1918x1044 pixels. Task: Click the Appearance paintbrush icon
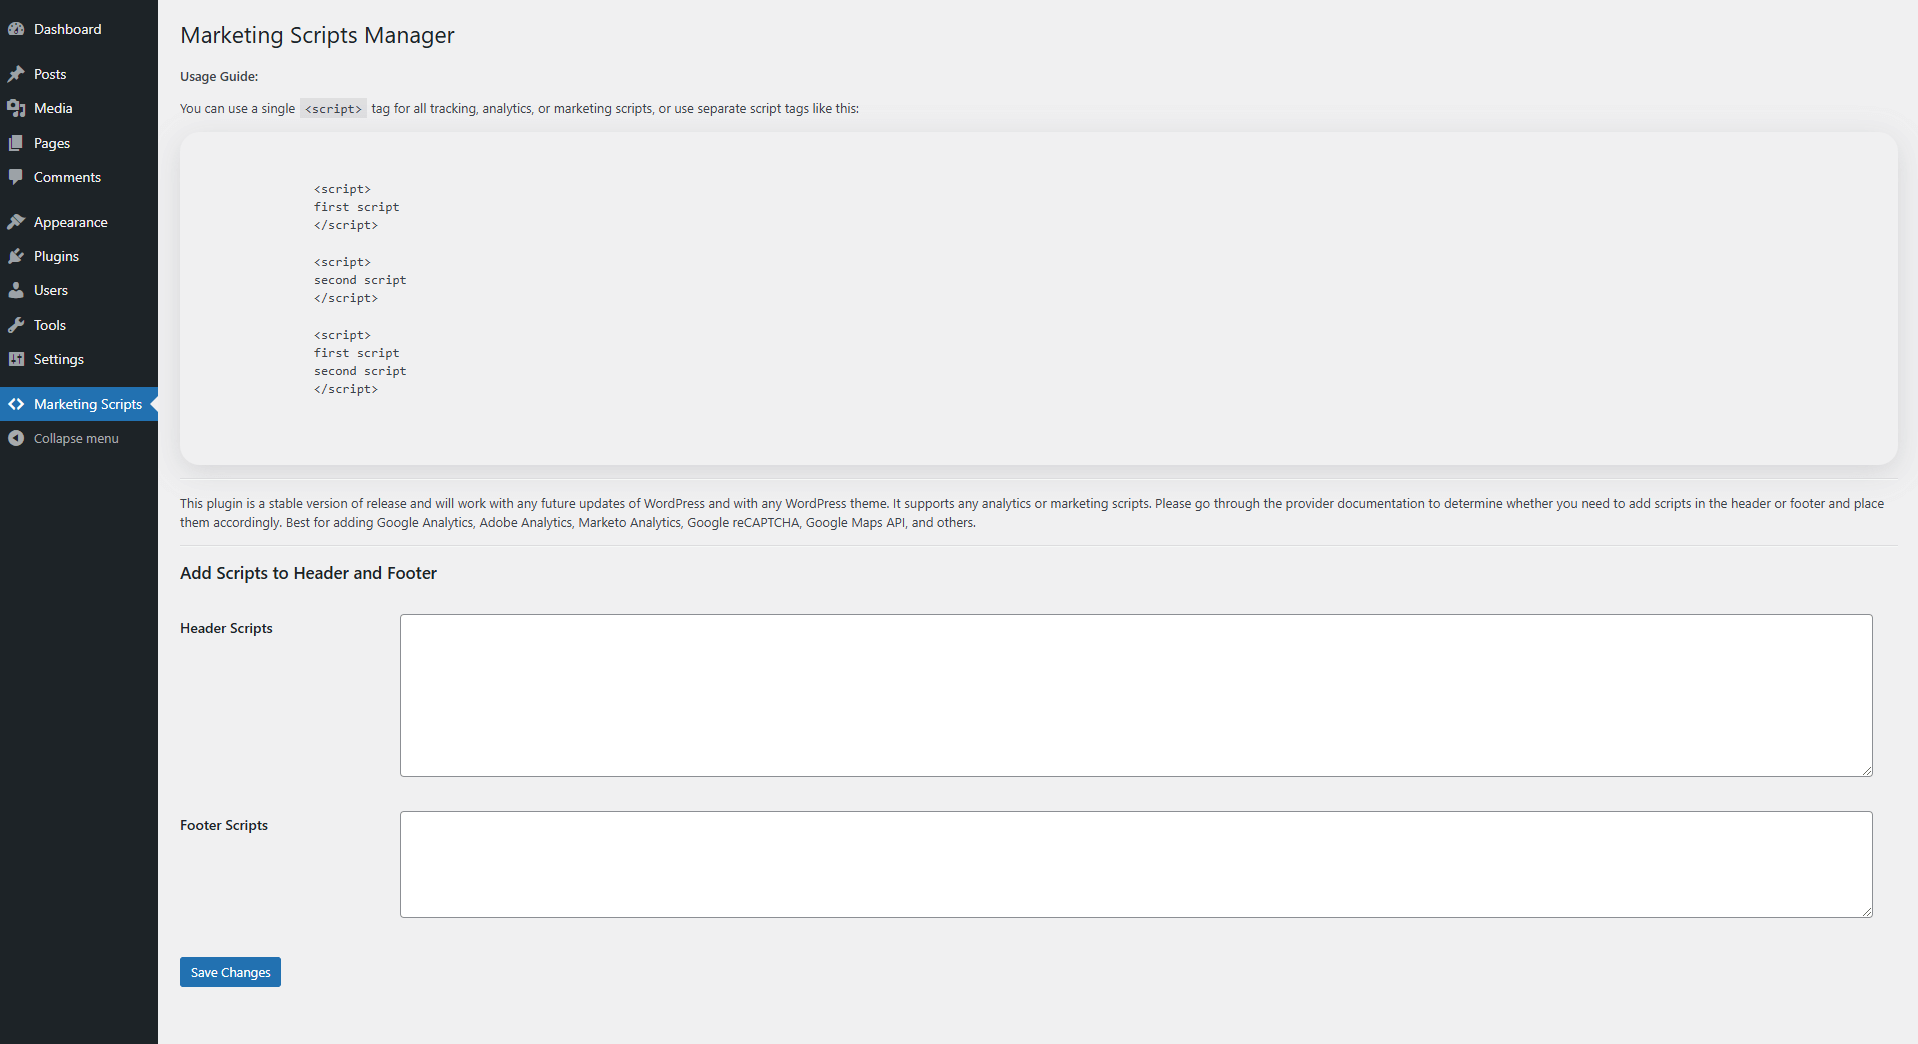[16, 222]
